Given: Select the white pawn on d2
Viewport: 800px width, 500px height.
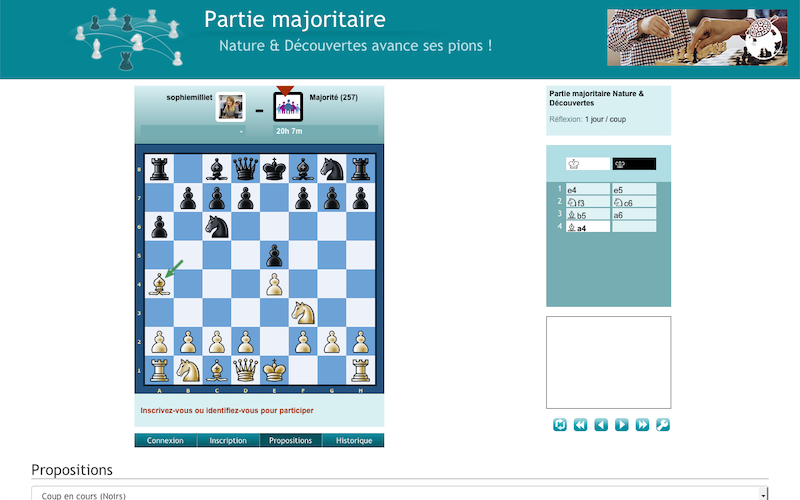Looking at the screenshot, I should (245, 341).
